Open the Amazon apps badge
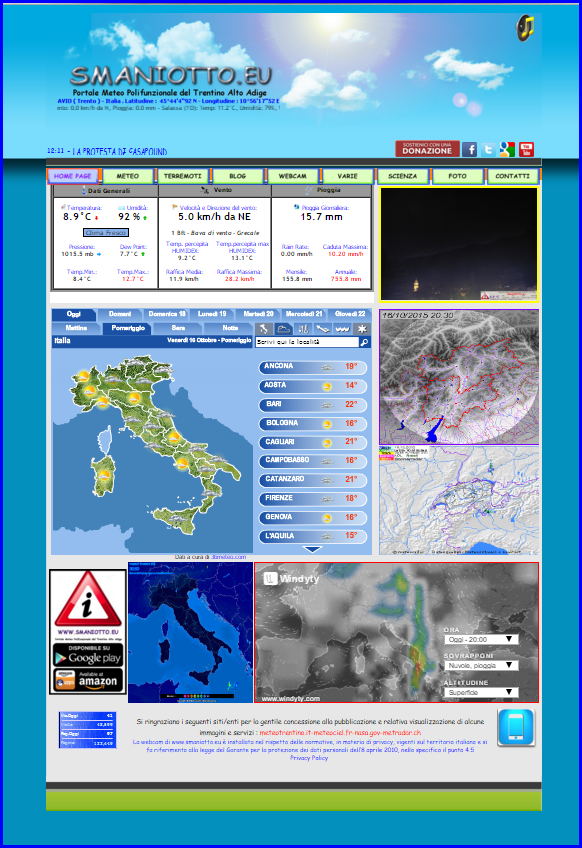The height and width of the screenshot is (848, 582). click(x=88, y=680)
